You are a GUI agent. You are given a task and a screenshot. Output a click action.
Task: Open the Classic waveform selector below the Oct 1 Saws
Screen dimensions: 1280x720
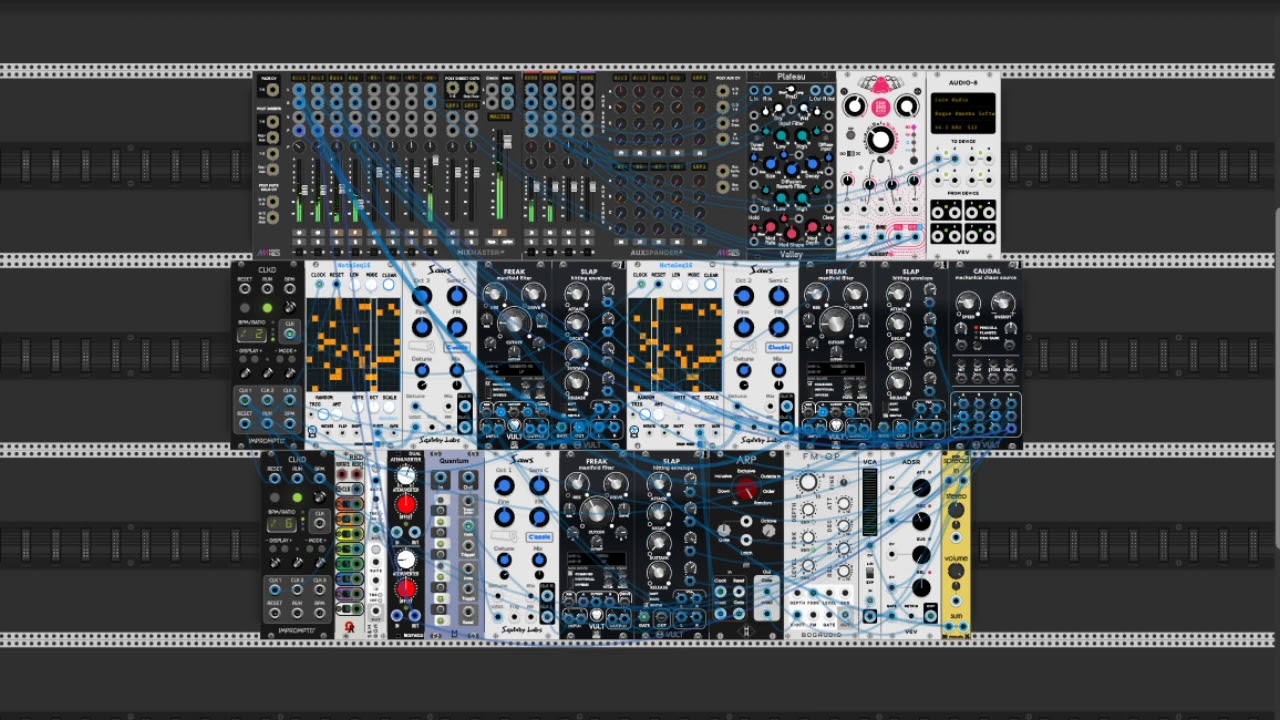[539, 537]
